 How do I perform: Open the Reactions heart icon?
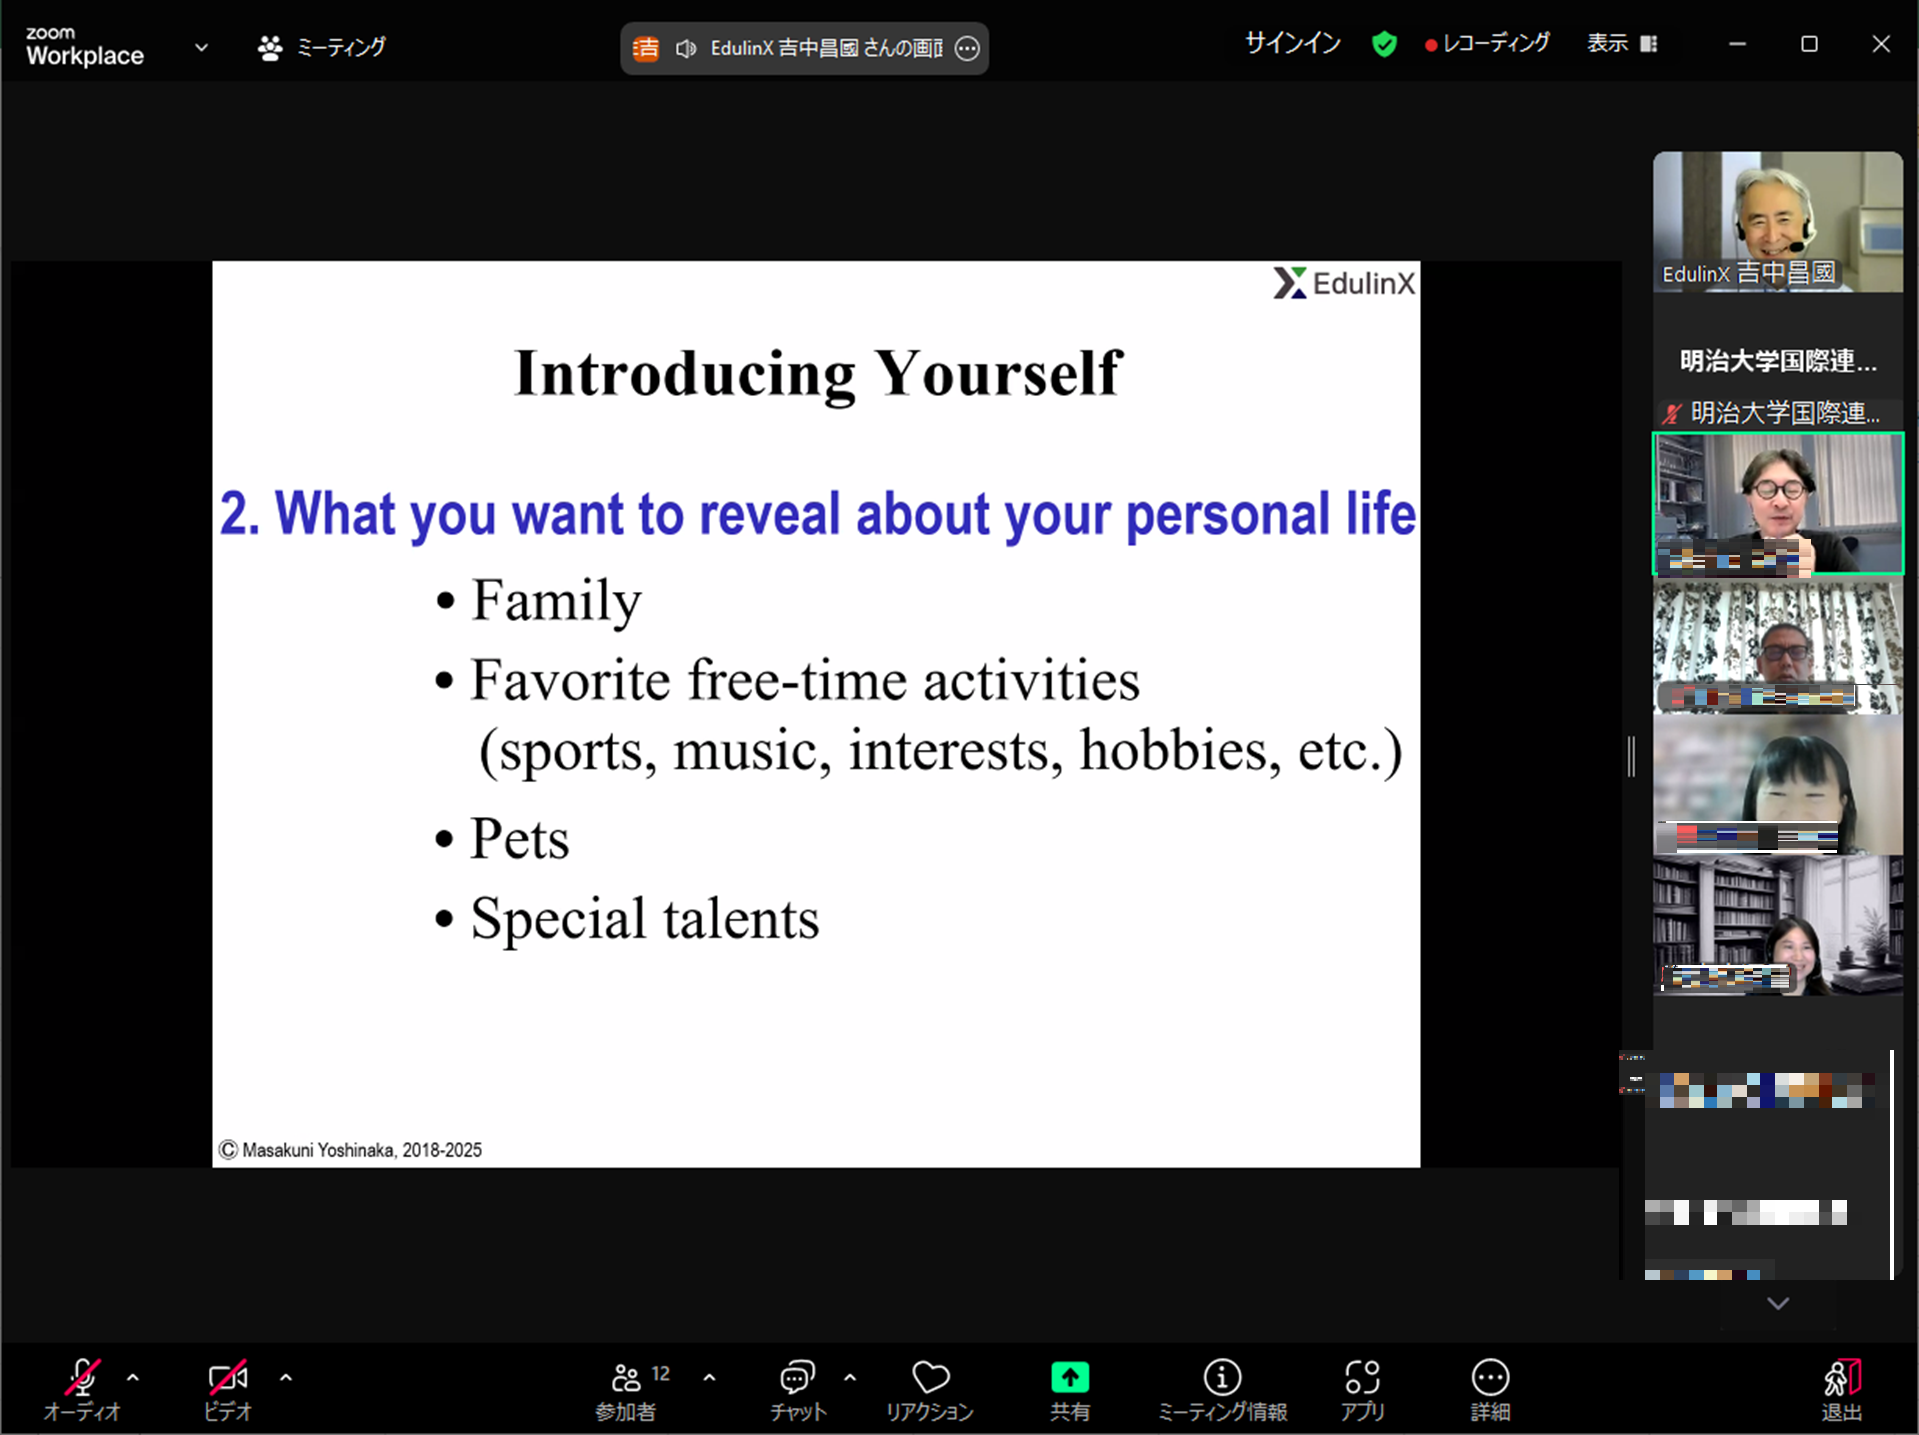(x=929, y=1379)
